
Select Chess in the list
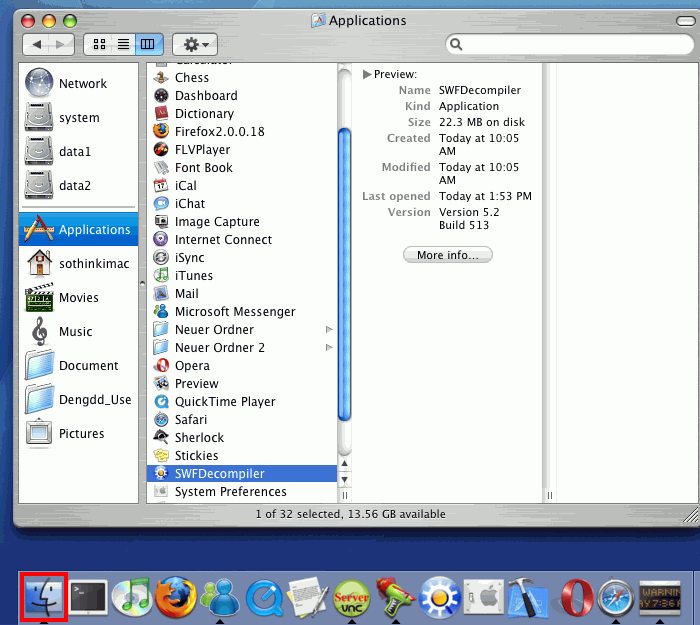[242, 78]
